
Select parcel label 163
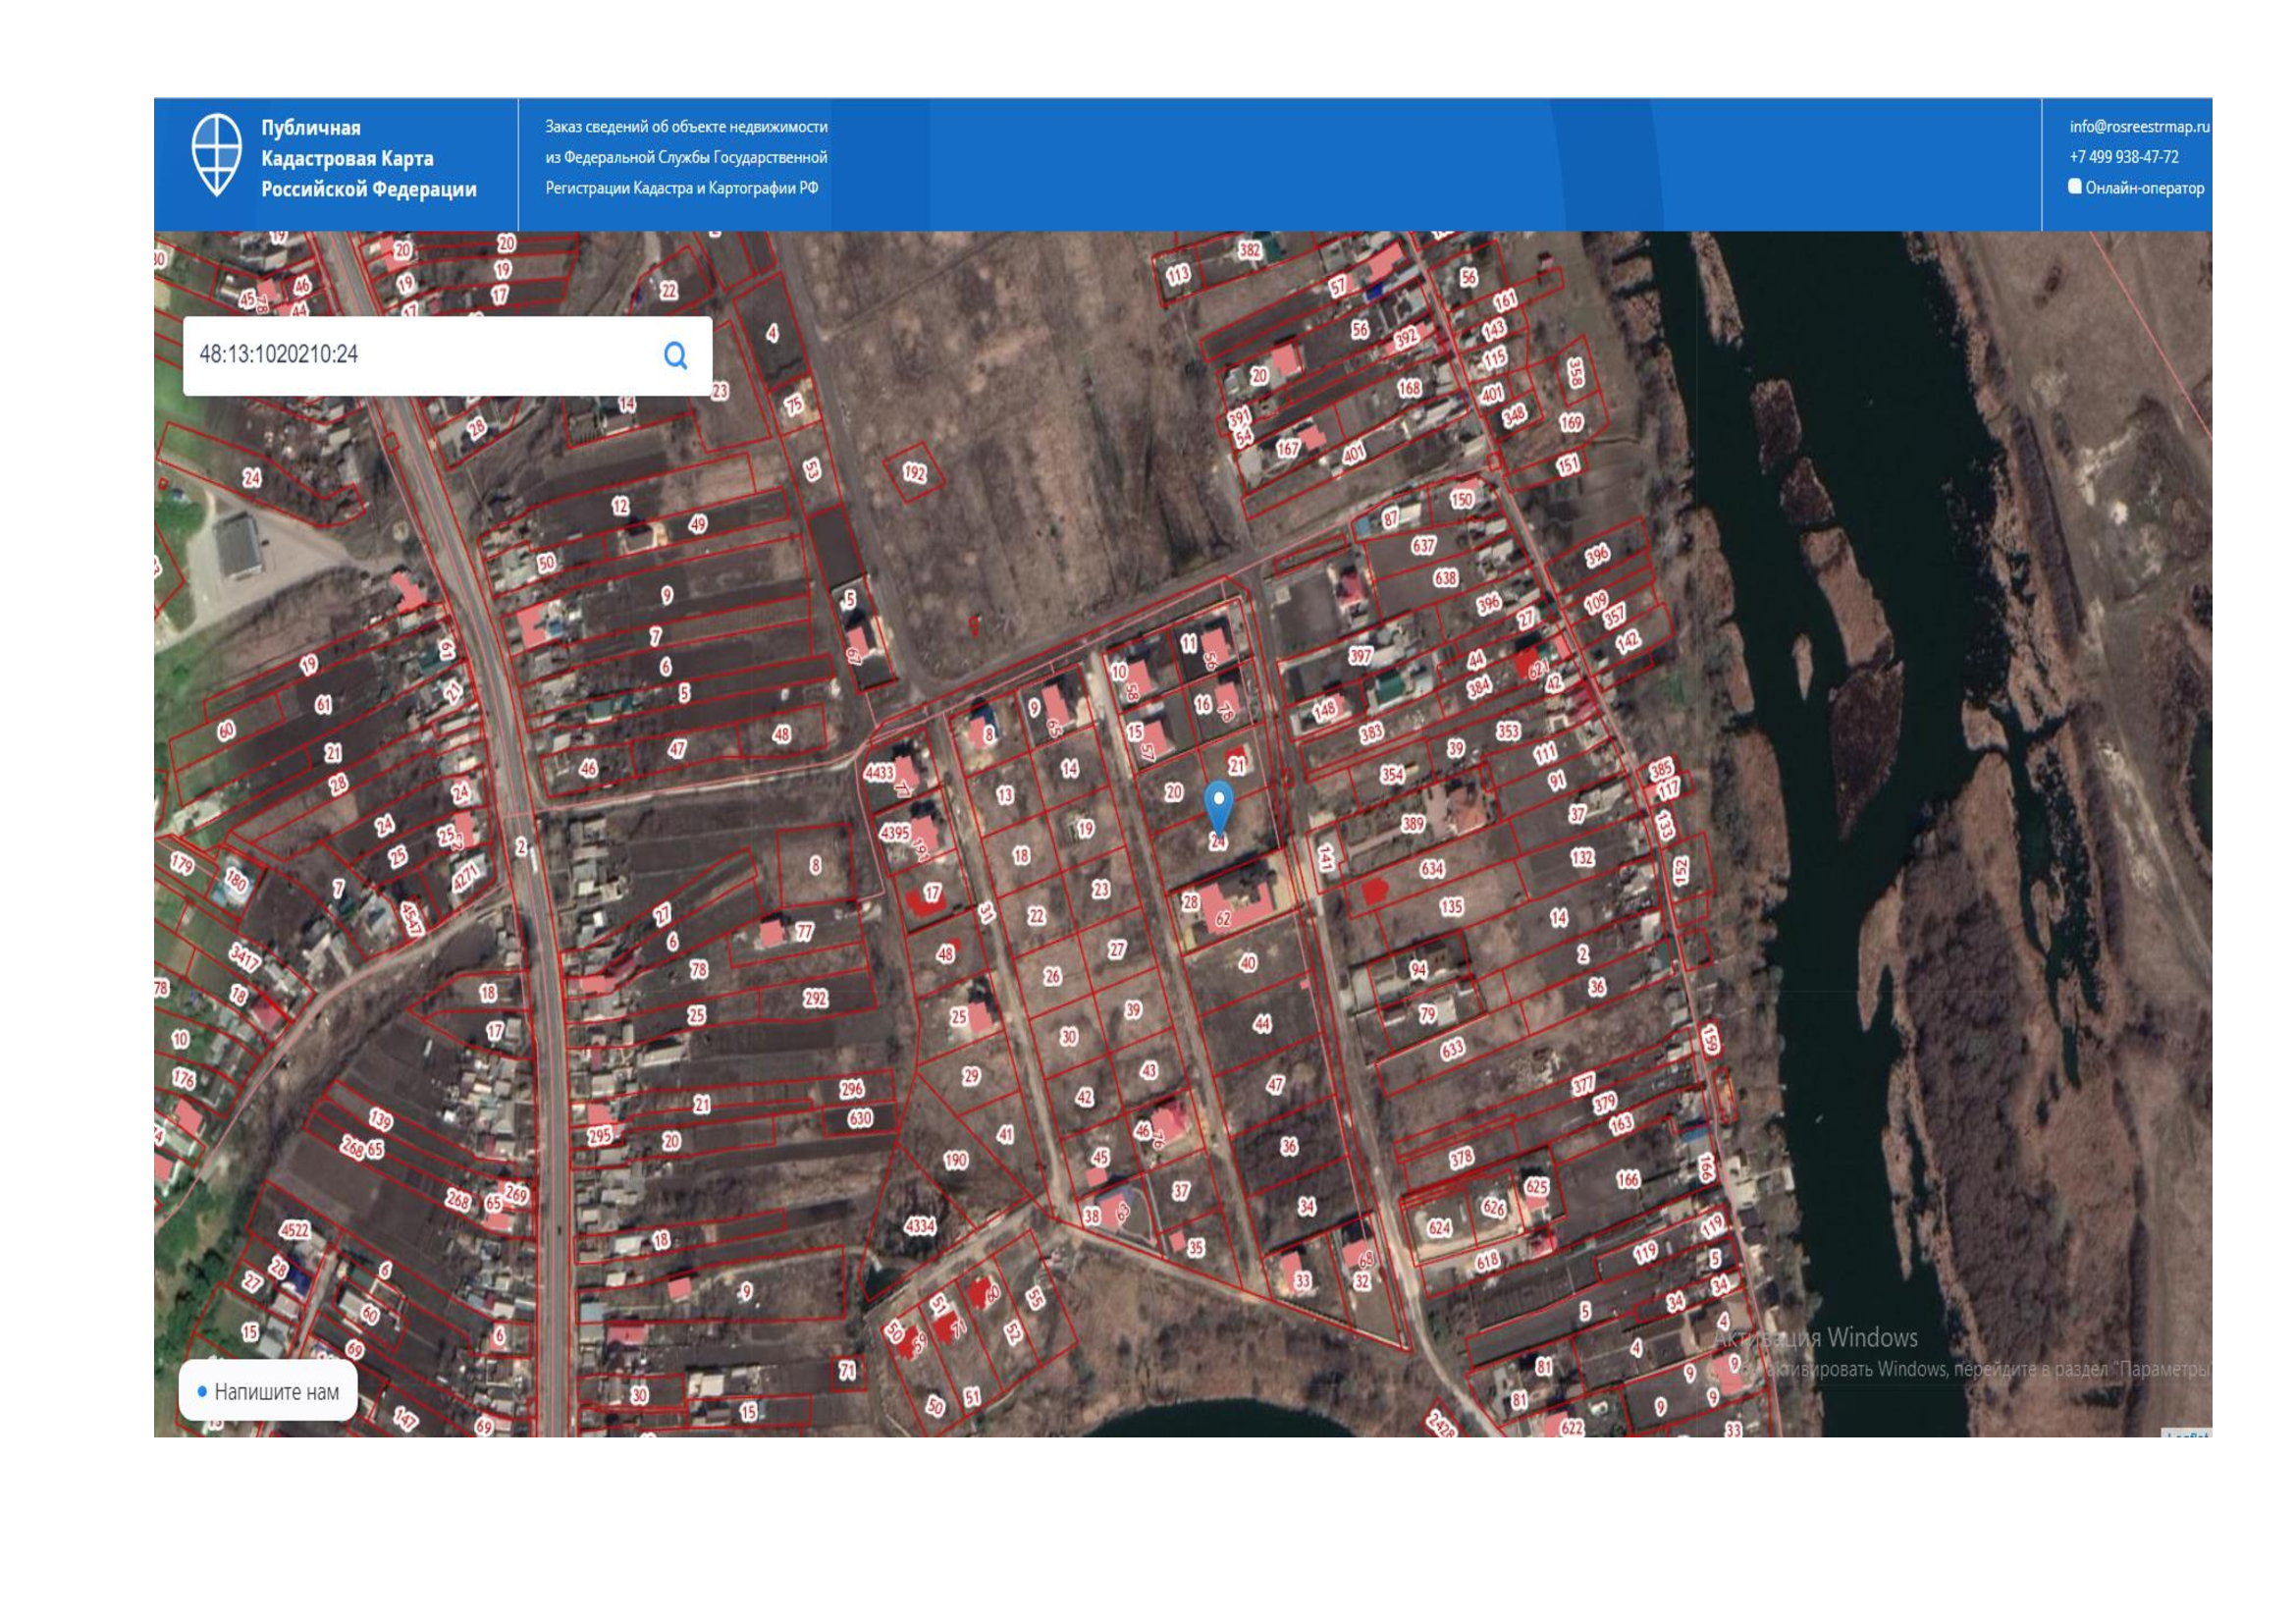coord(1621,1124)
